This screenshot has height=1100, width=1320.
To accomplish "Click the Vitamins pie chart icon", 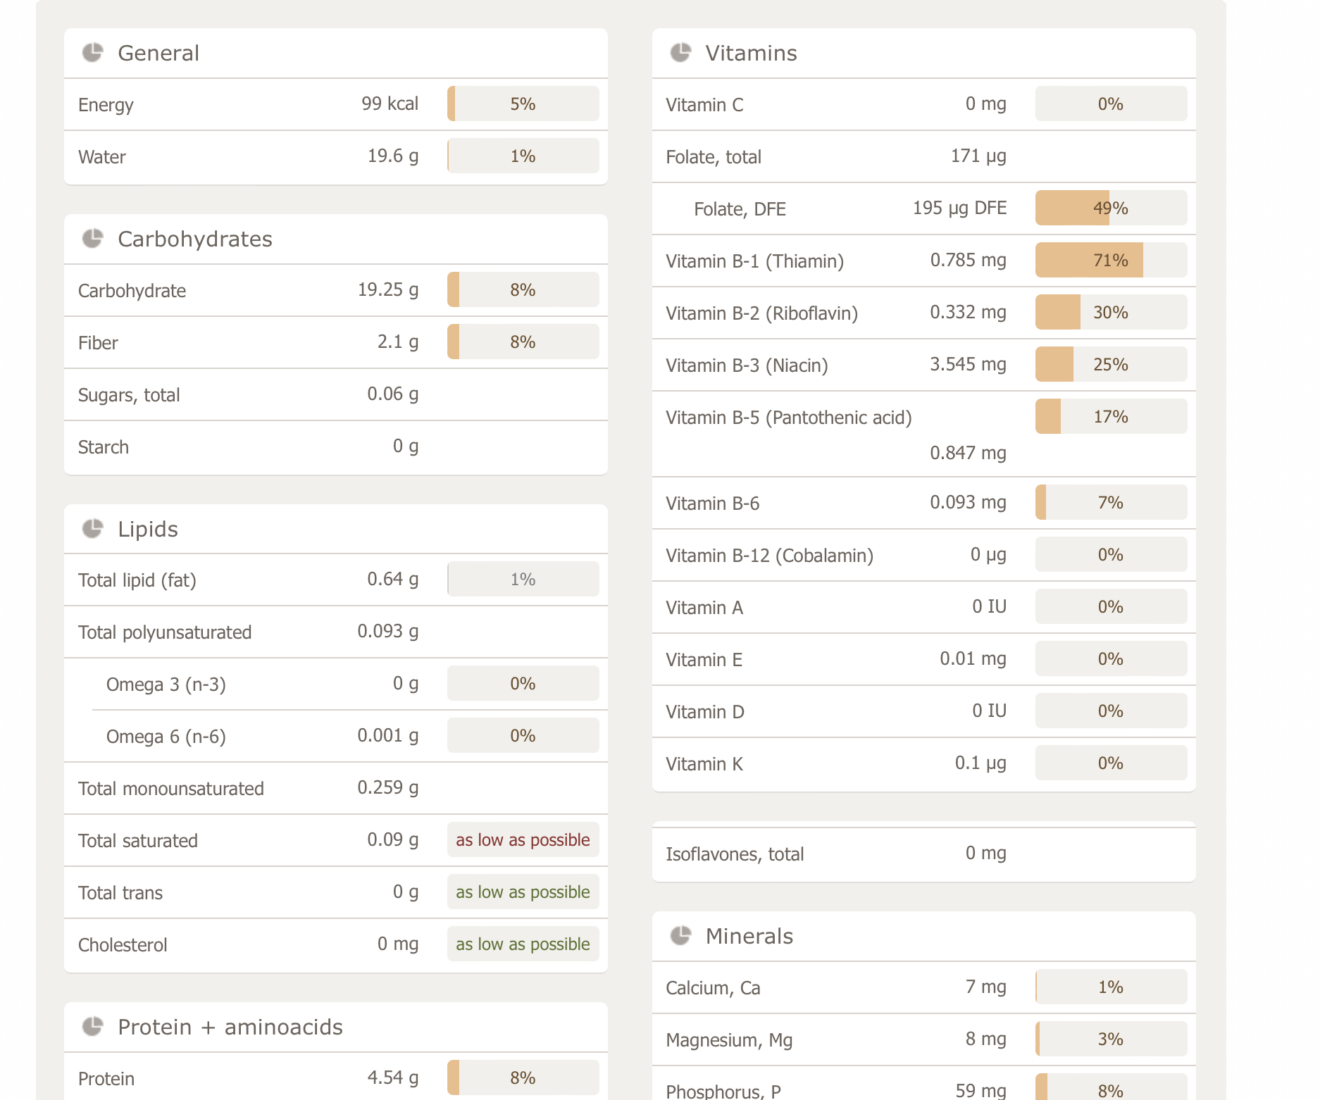I will (x=679, y=52).
